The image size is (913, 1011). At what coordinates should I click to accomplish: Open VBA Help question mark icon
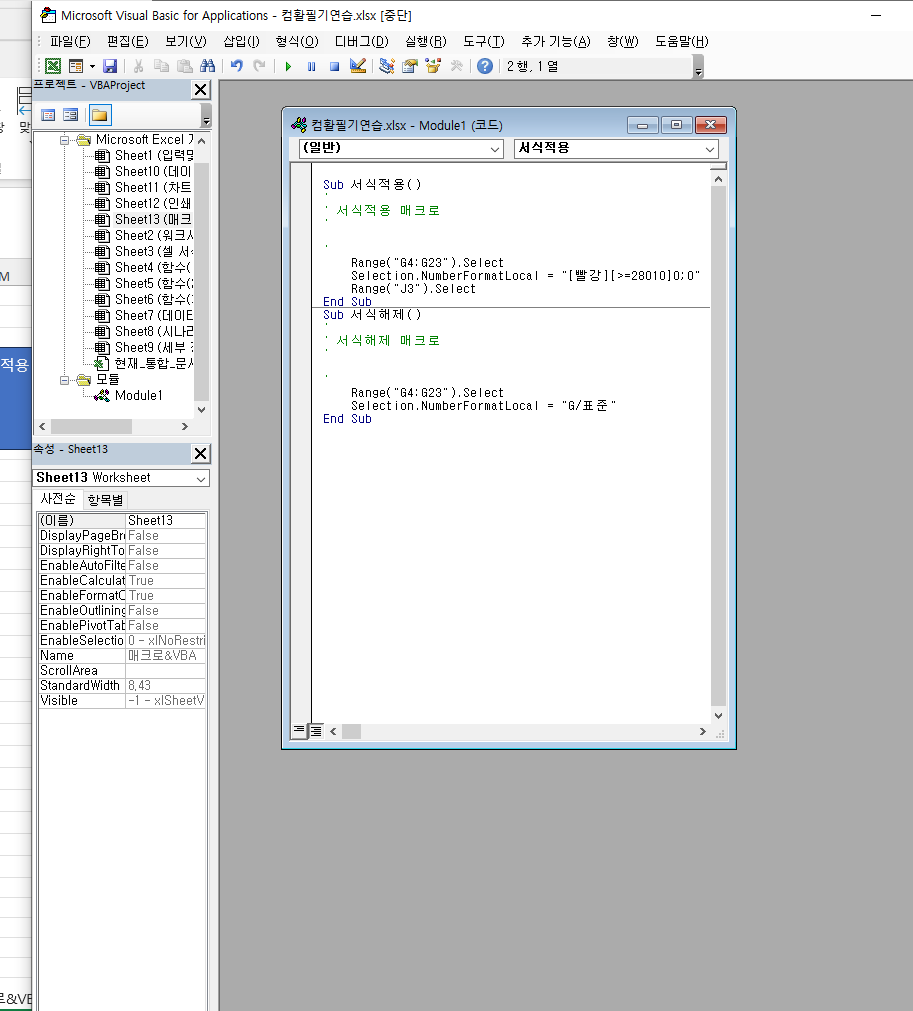[x=485, y=66]
